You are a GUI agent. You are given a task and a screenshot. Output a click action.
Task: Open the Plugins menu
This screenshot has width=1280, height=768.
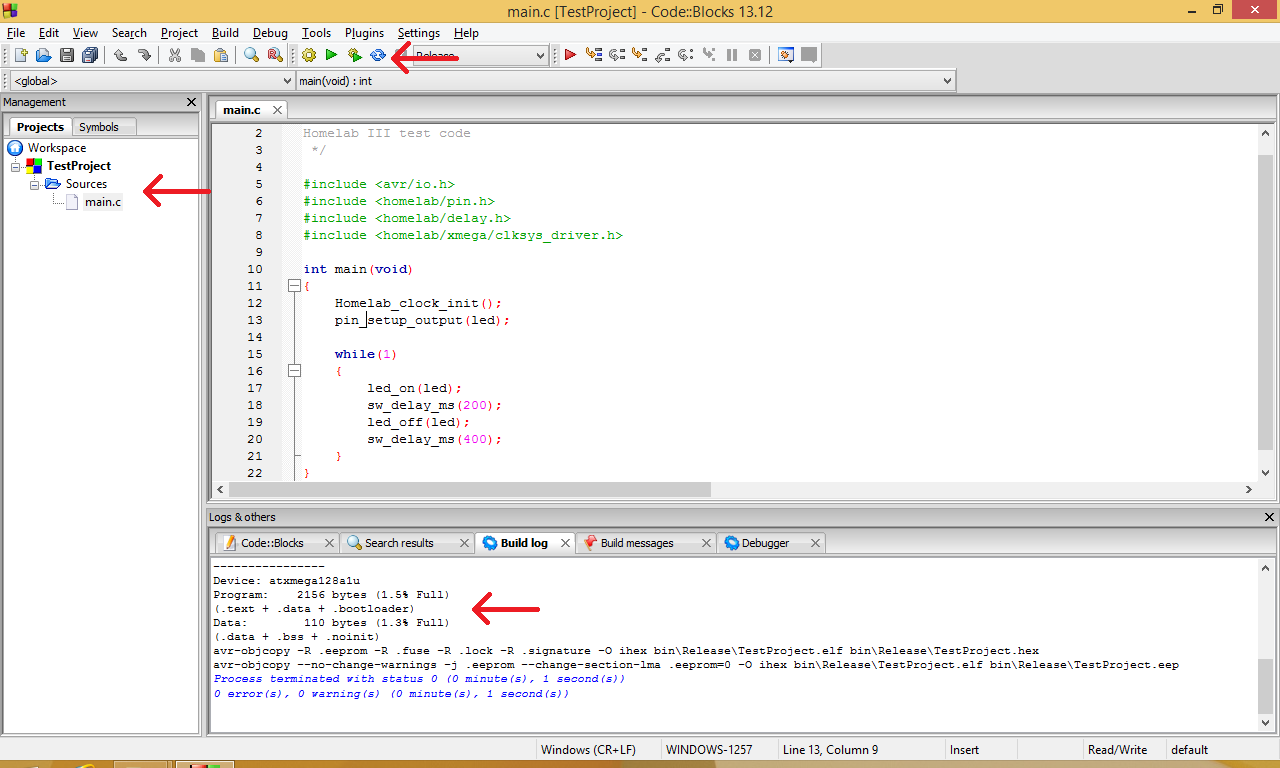coord(364,33)
